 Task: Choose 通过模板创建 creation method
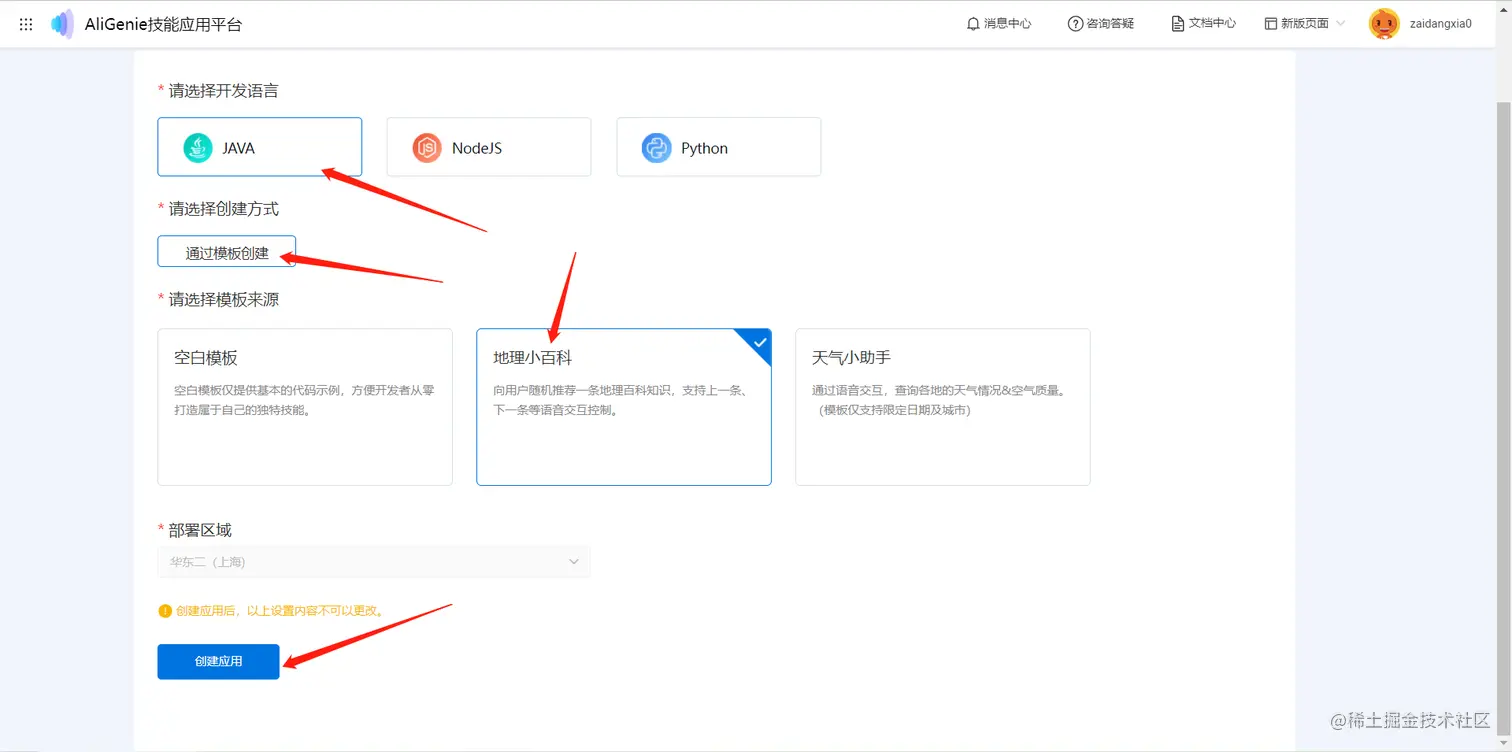(227, 252)
